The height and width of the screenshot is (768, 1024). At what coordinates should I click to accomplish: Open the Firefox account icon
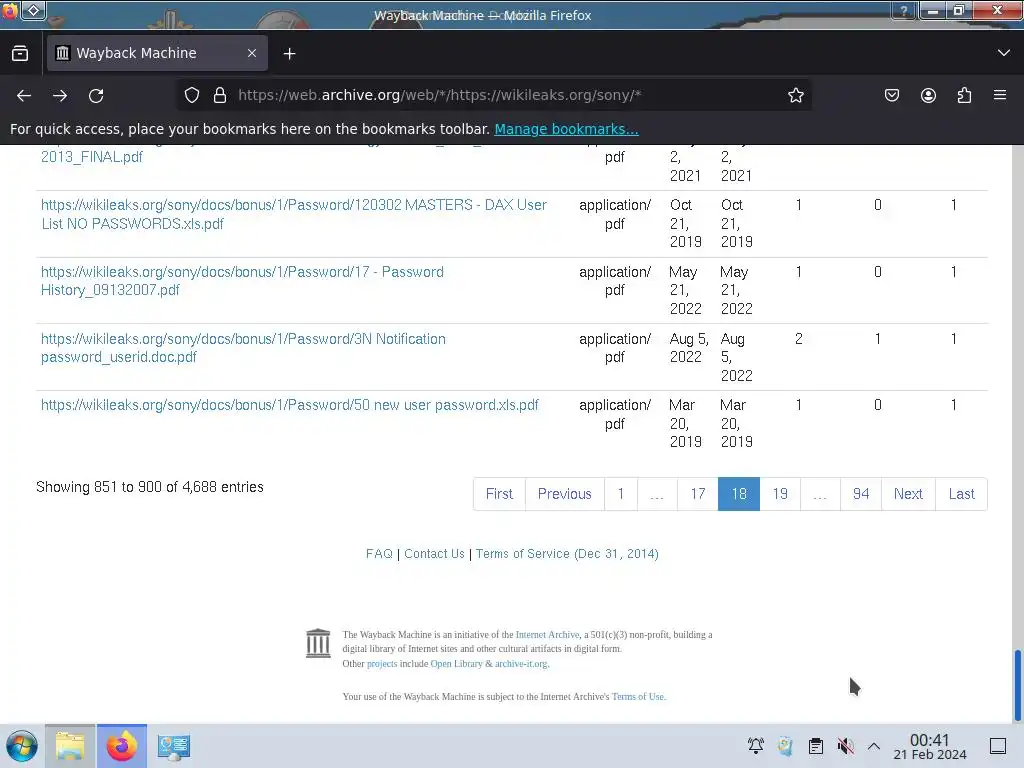coord(928,95)
